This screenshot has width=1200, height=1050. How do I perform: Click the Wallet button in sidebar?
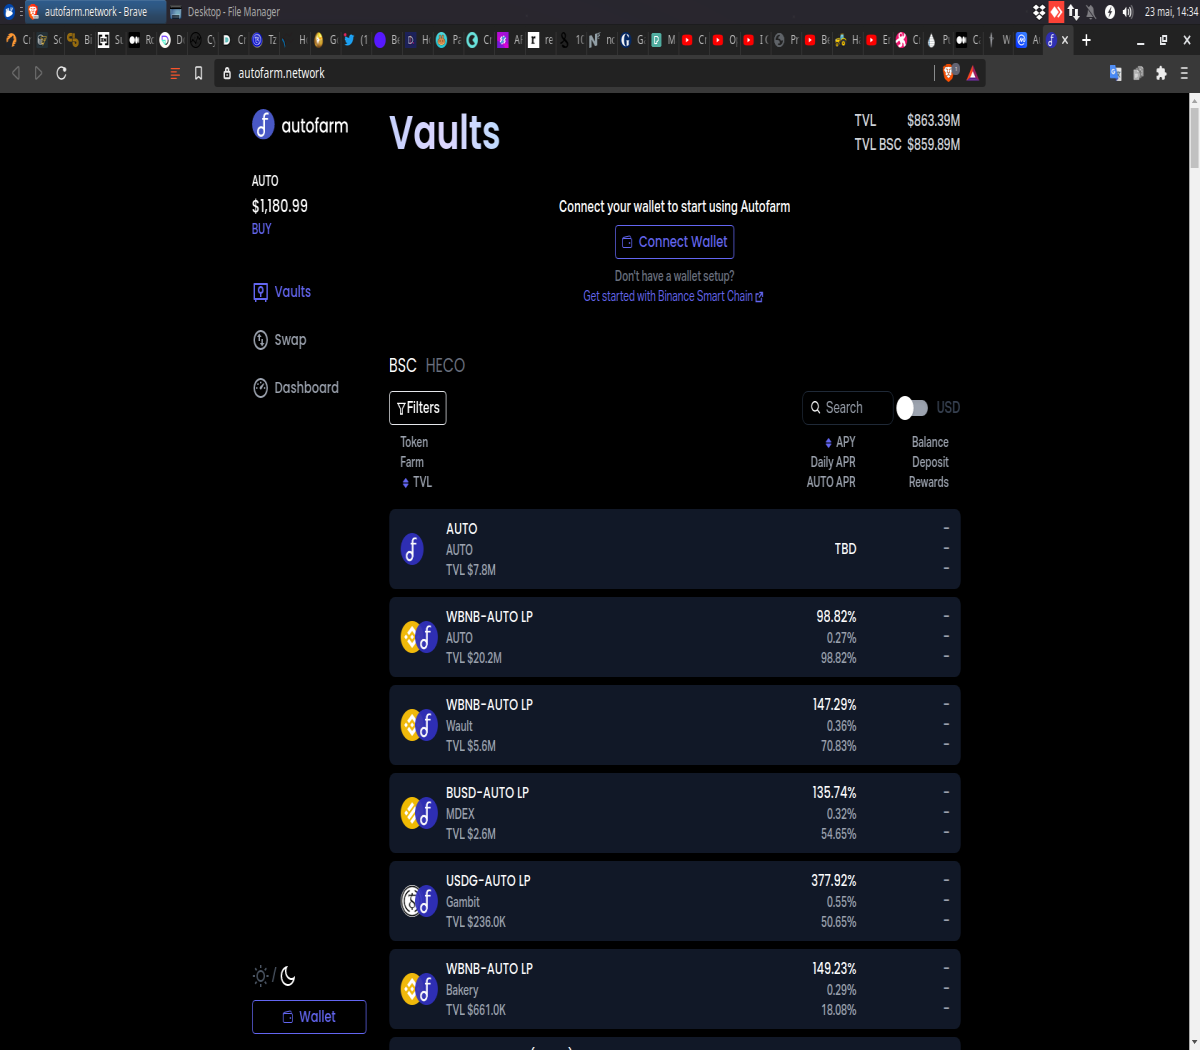pos(309,1017)
